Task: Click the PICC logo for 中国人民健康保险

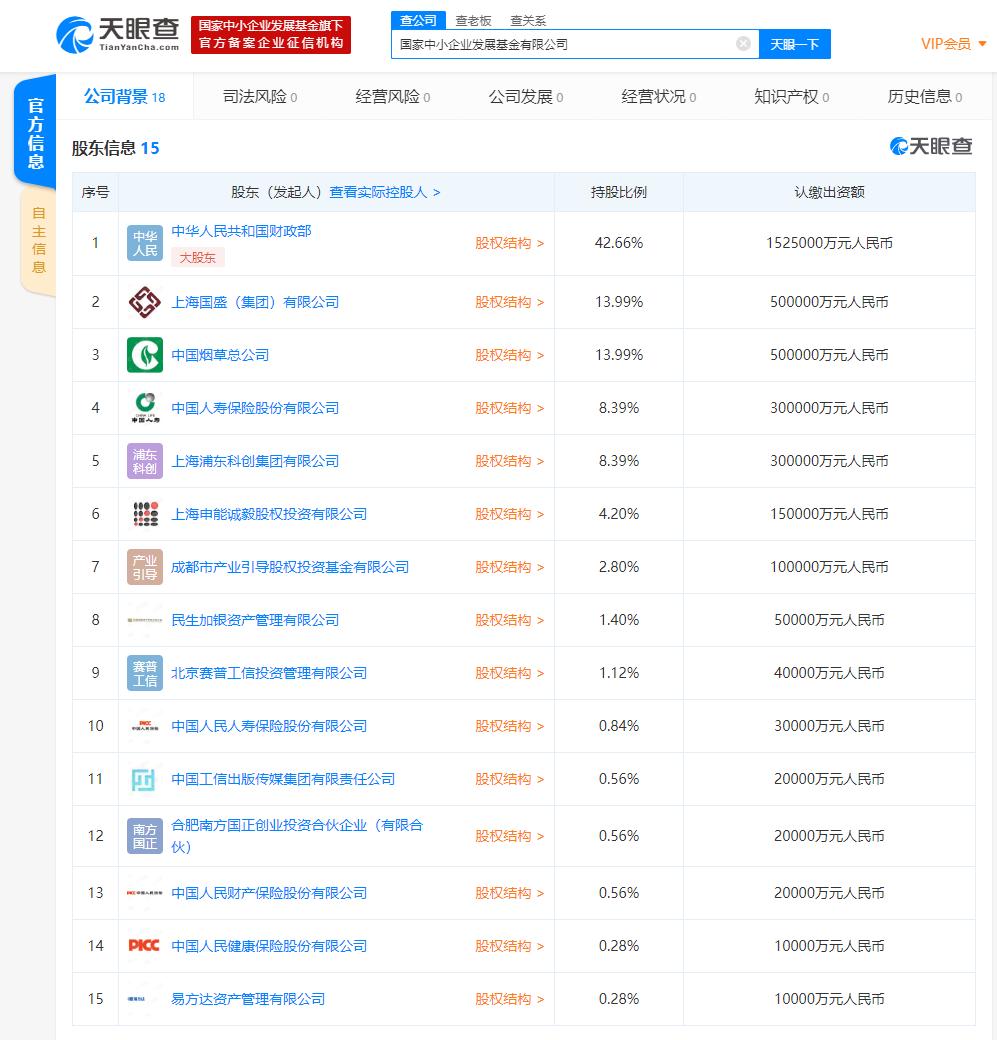Action: click(145, 946)
